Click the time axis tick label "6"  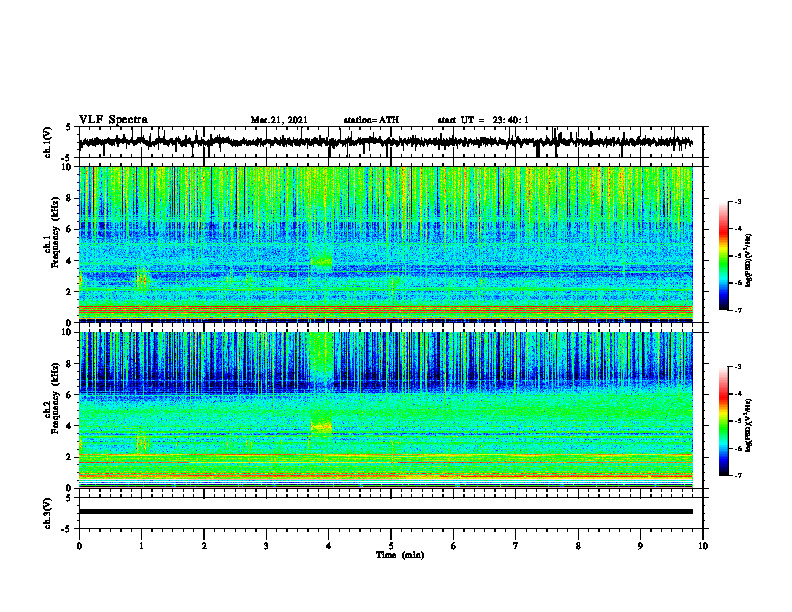[454, 546]
